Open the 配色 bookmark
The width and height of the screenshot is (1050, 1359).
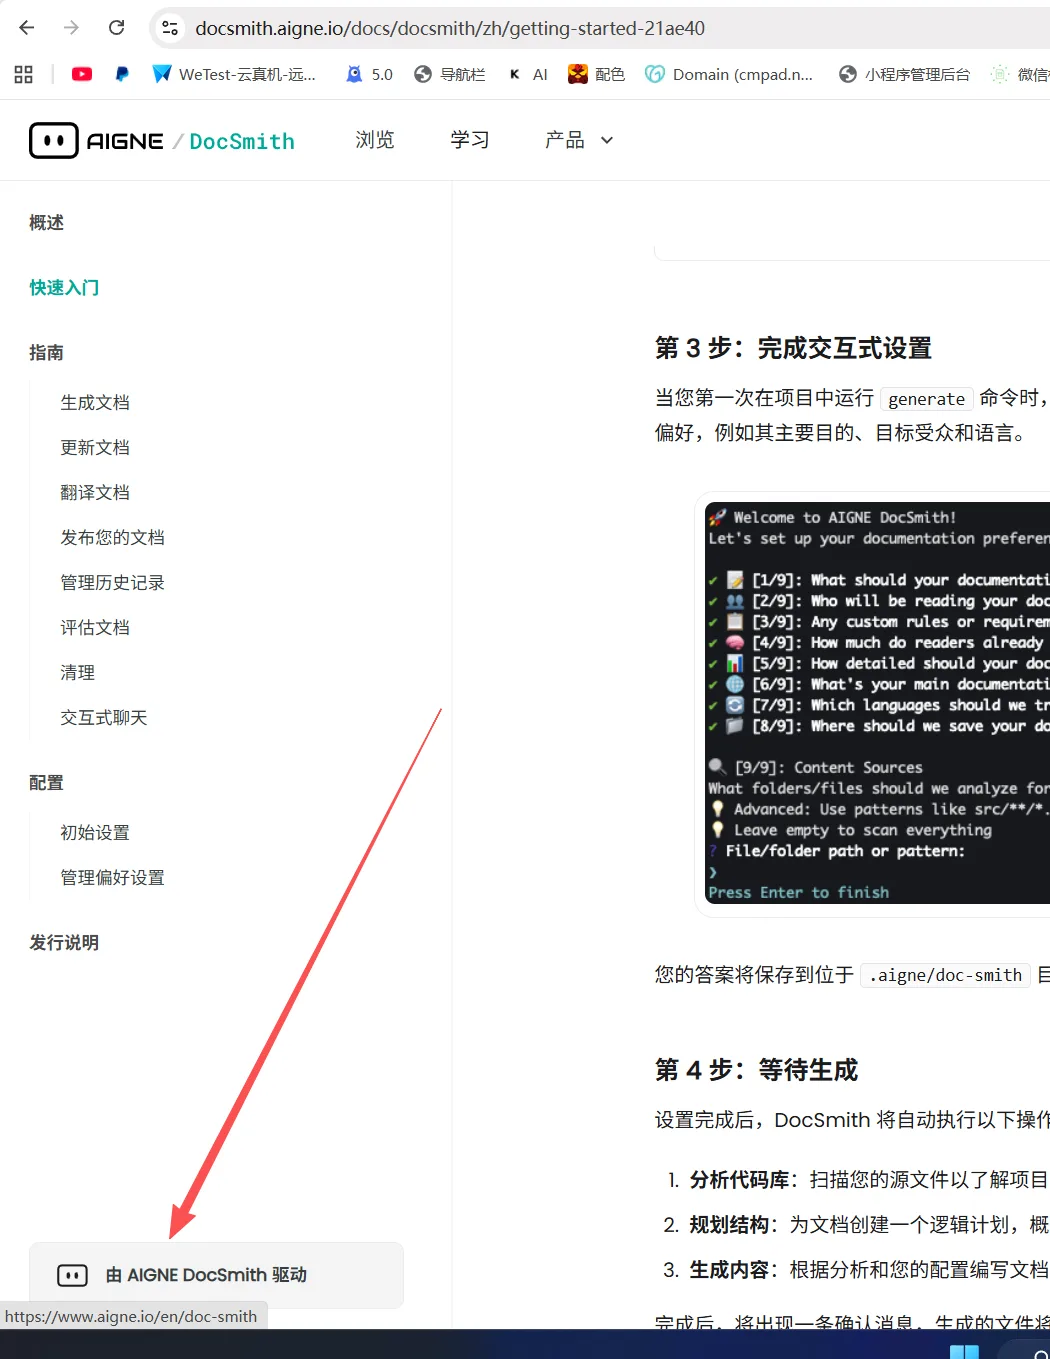tap(596, 74)
